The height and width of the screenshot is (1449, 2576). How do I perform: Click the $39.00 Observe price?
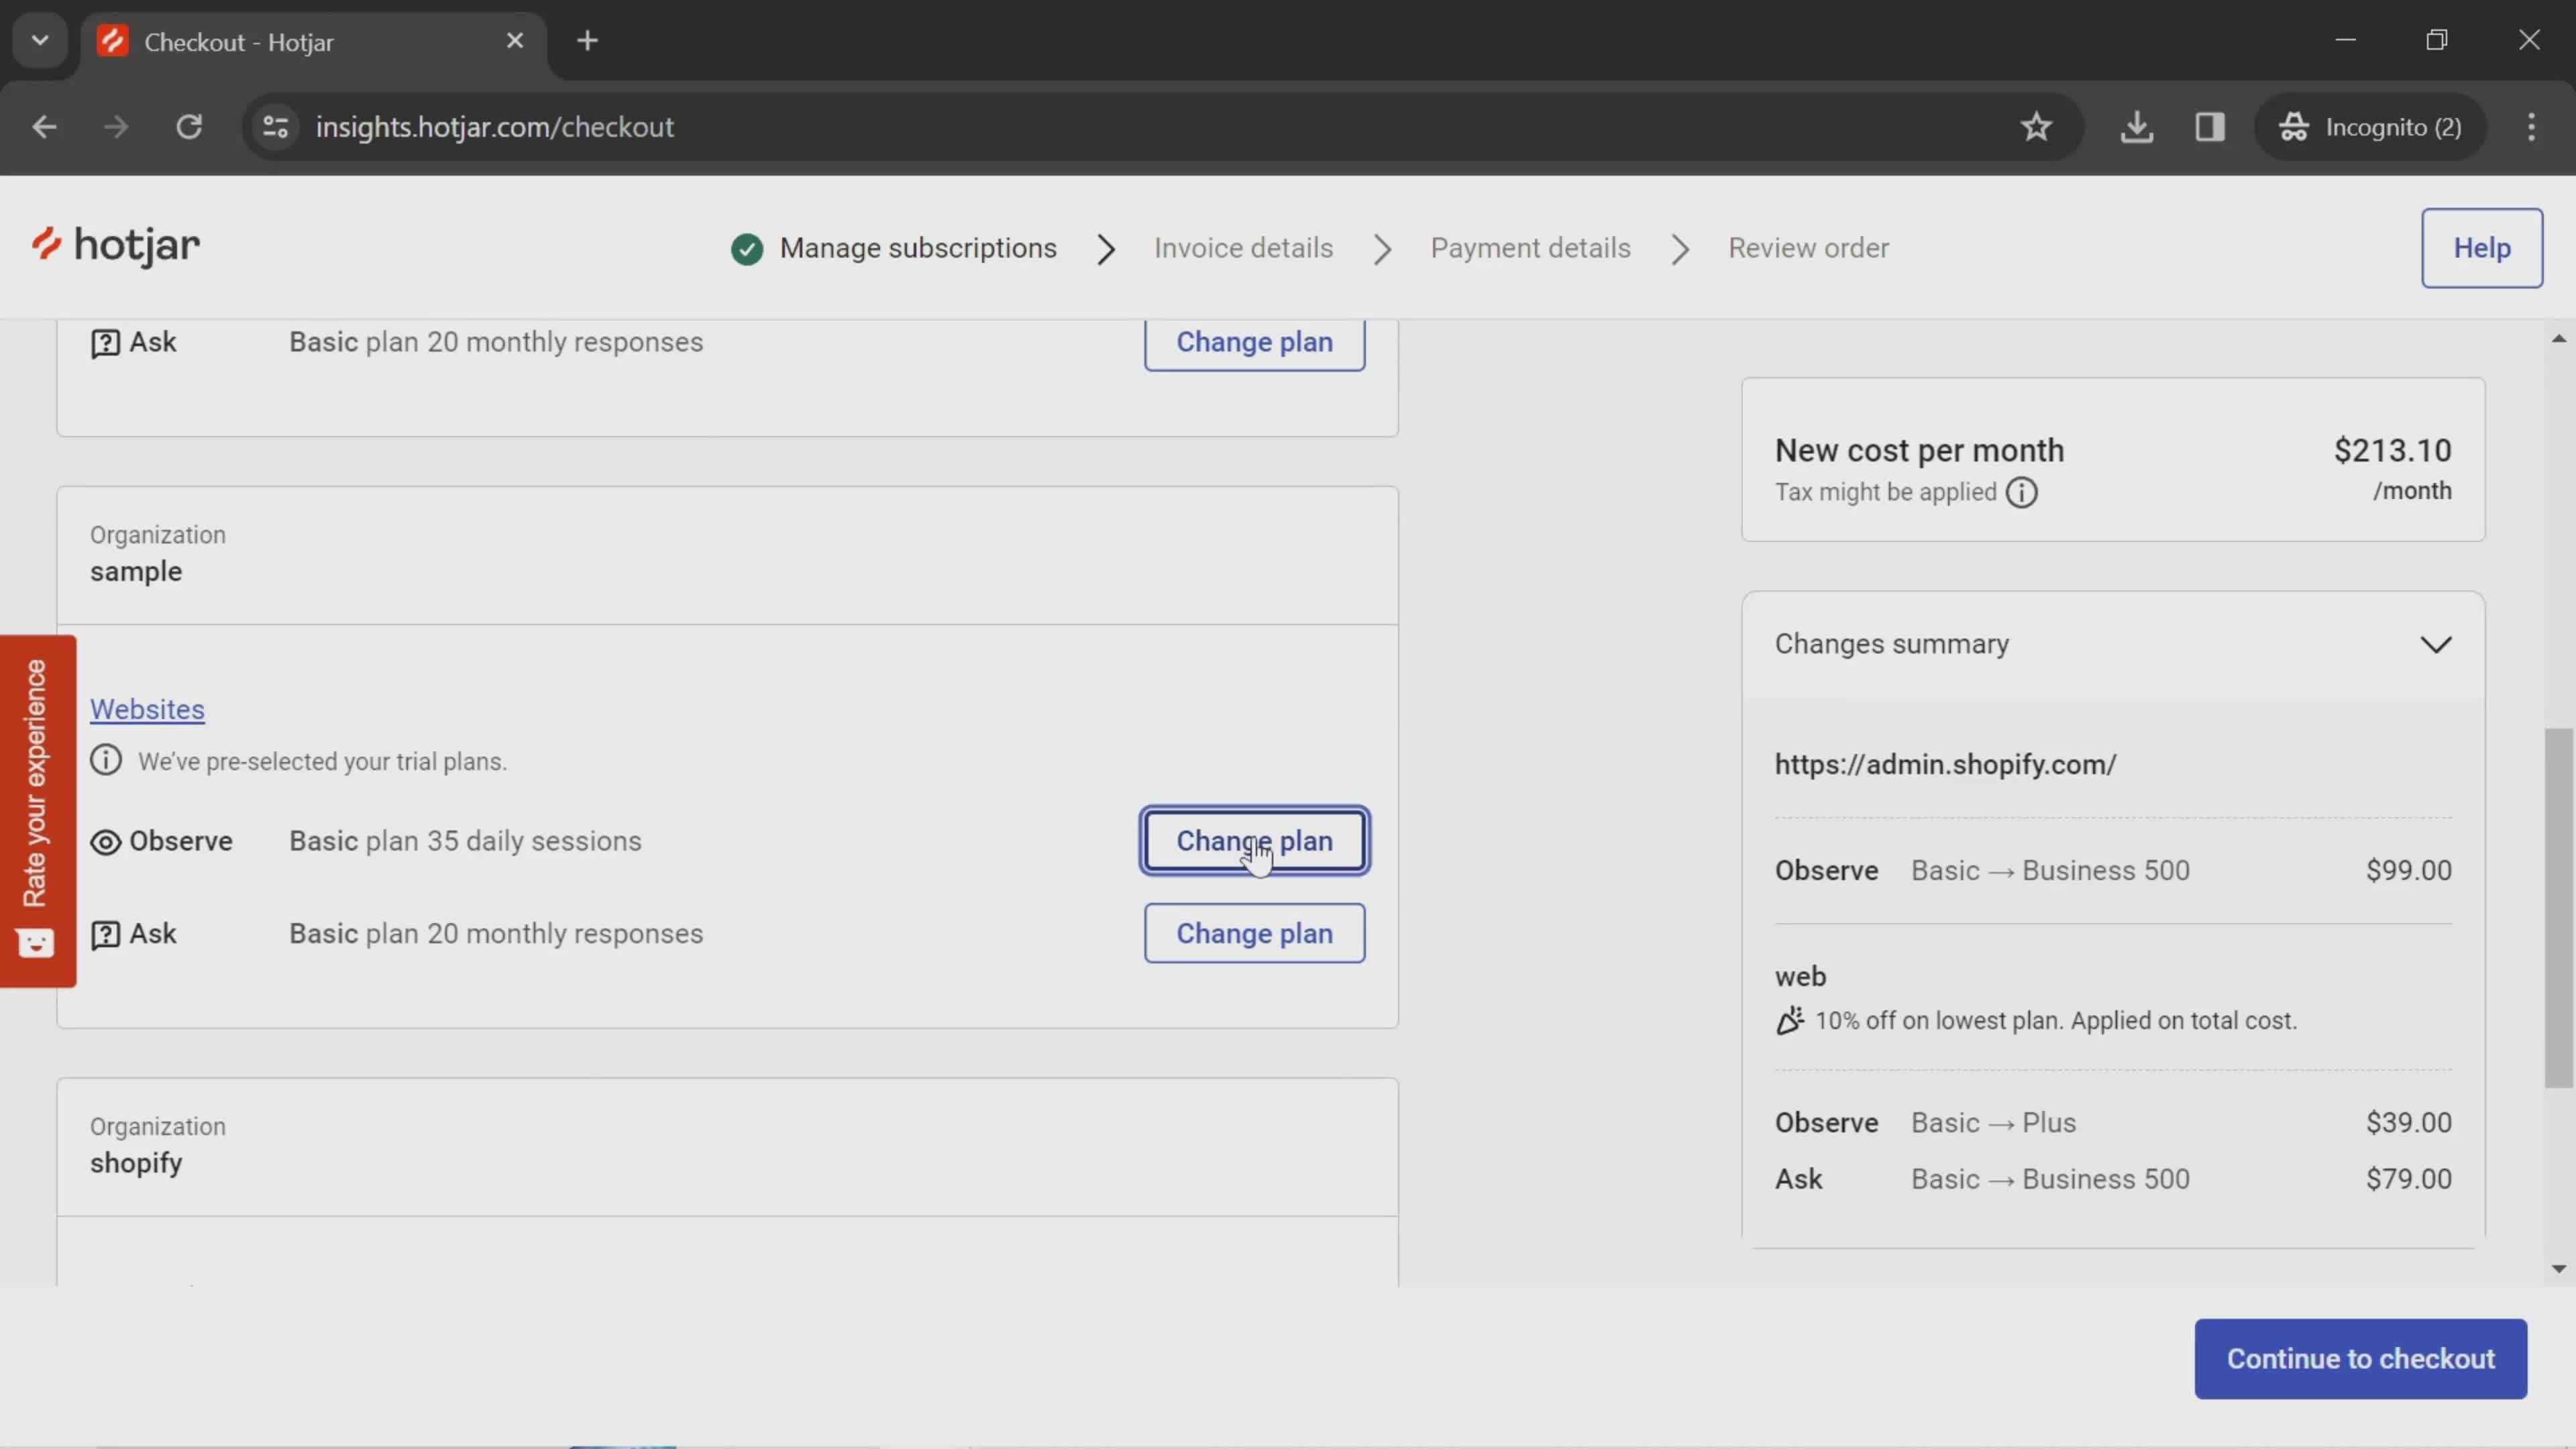click(2408, 1122)
